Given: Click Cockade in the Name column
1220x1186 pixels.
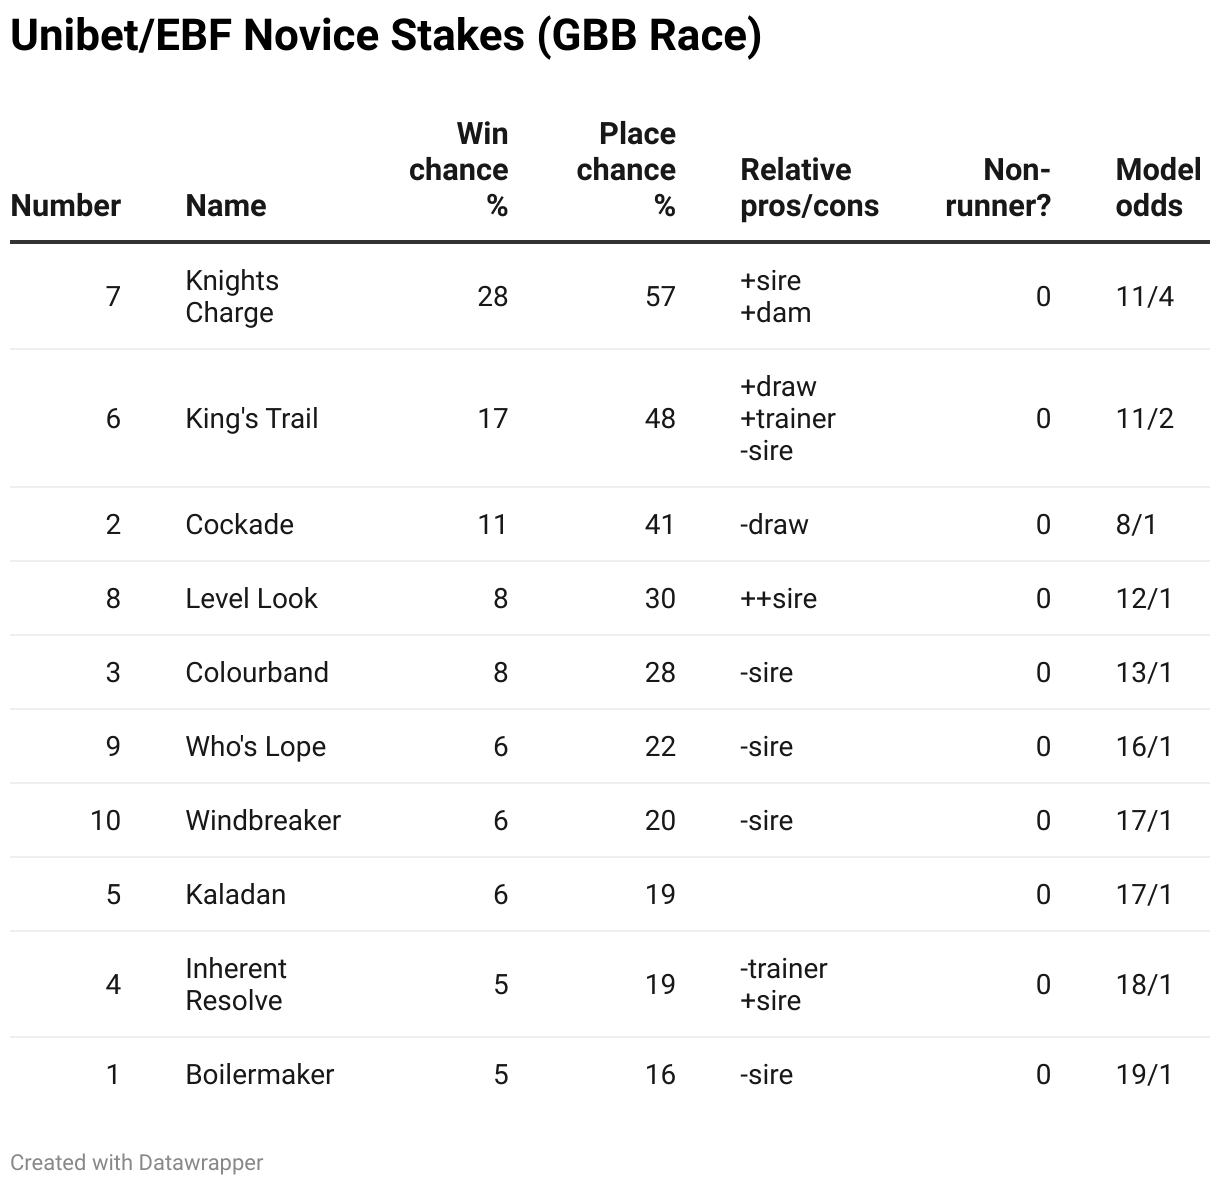Looking at the screenshot, I should 240,525.
